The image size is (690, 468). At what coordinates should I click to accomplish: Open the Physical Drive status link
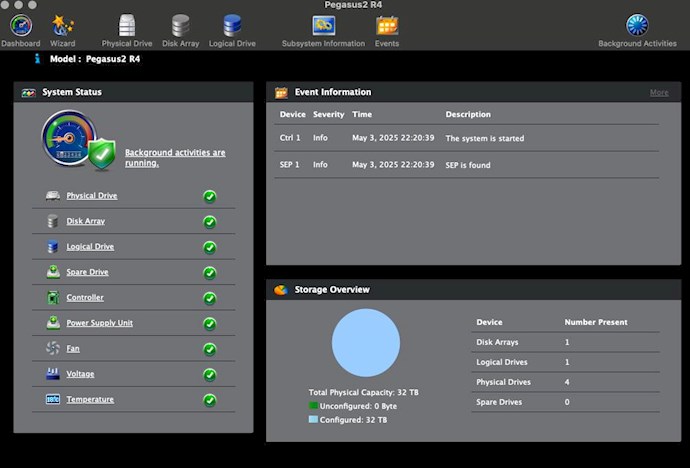(92, 196)
